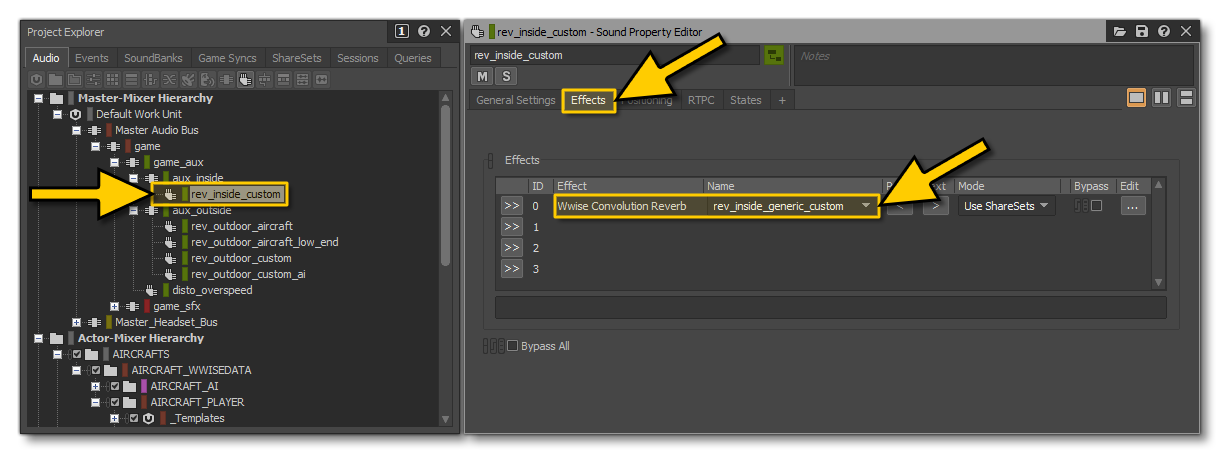Screen dimensions: 1220x454
Task: Click the Edit (...) button for effect 0
Action: (x=1130, y=206)
